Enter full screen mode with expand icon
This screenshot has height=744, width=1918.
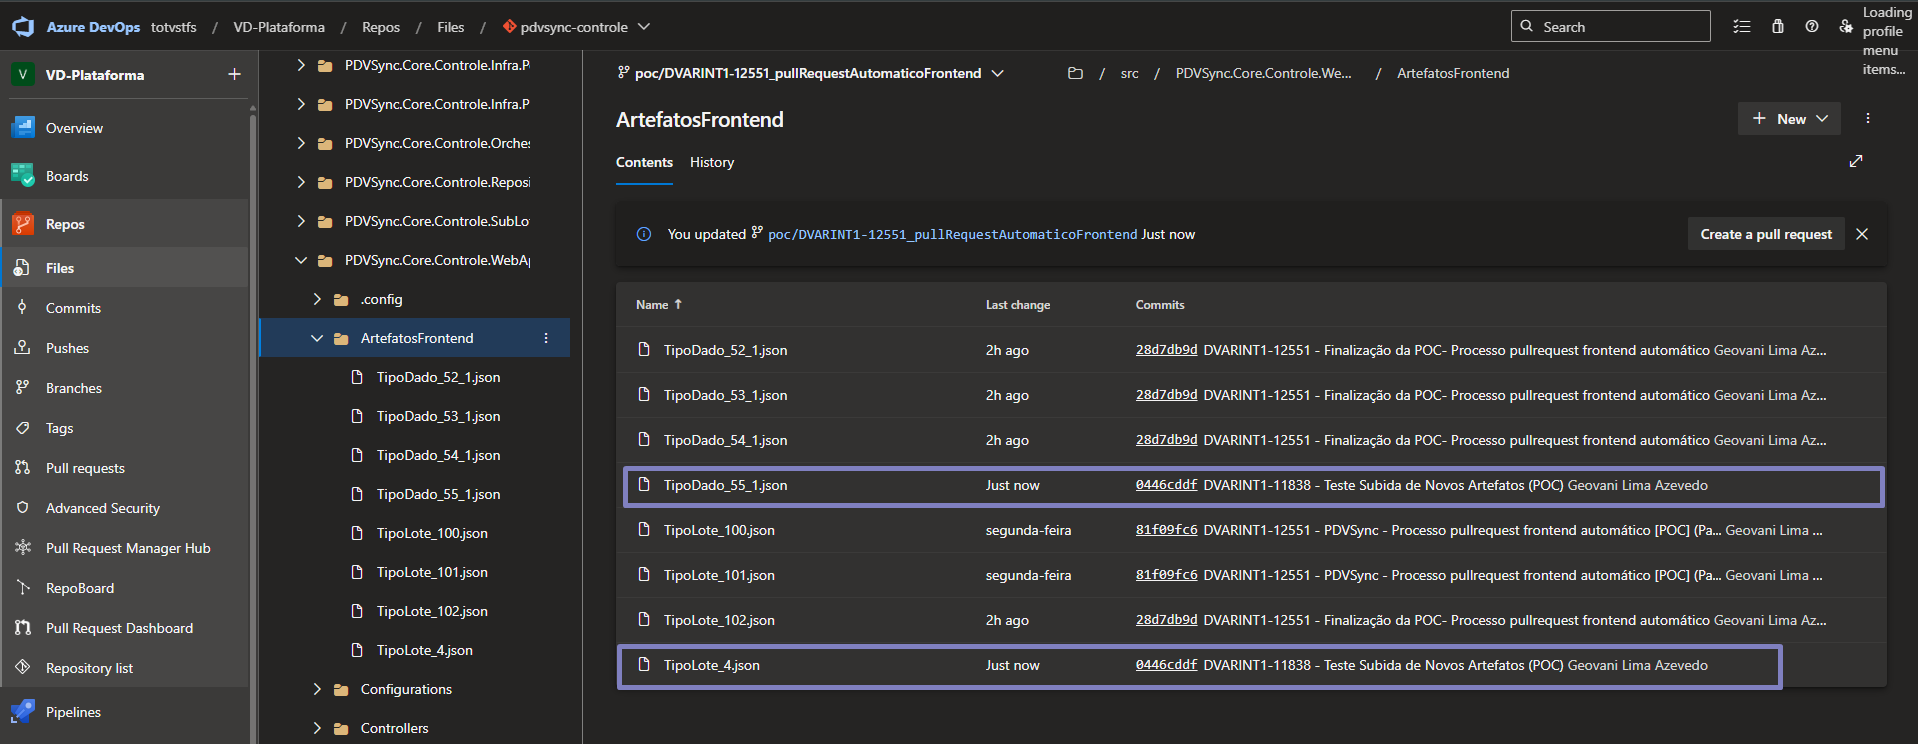coord(1855,161)
